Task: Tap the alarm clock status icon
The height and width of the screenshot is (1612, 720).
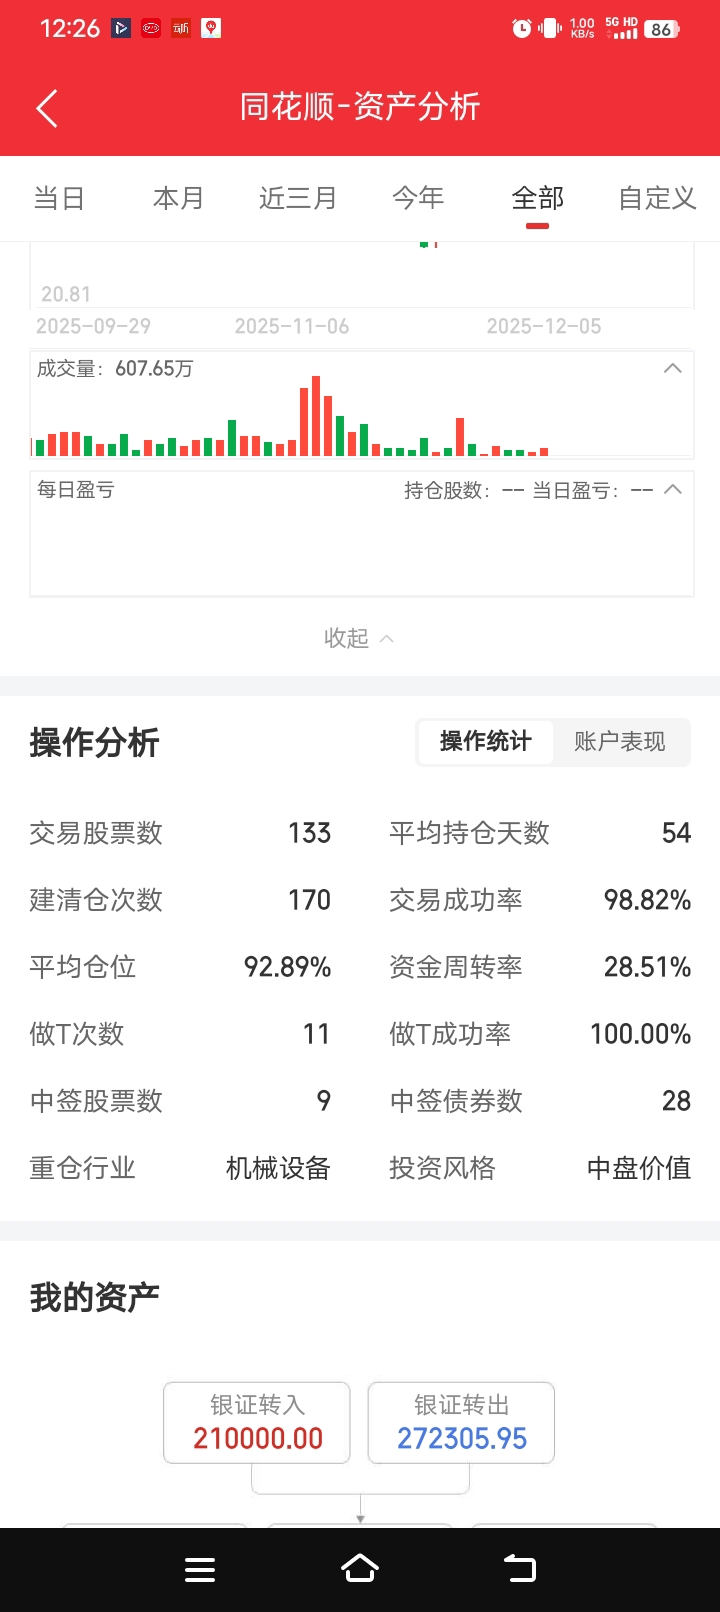Action: pyautogui.click(x=522, y=29)
